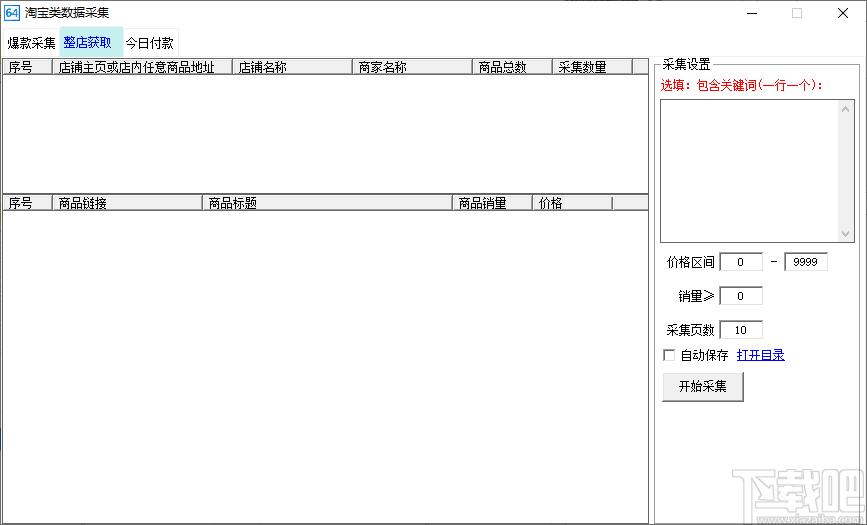Click the 商品总数 column header
This screenshot has height=525, width=867.
(x=512, y=67)
